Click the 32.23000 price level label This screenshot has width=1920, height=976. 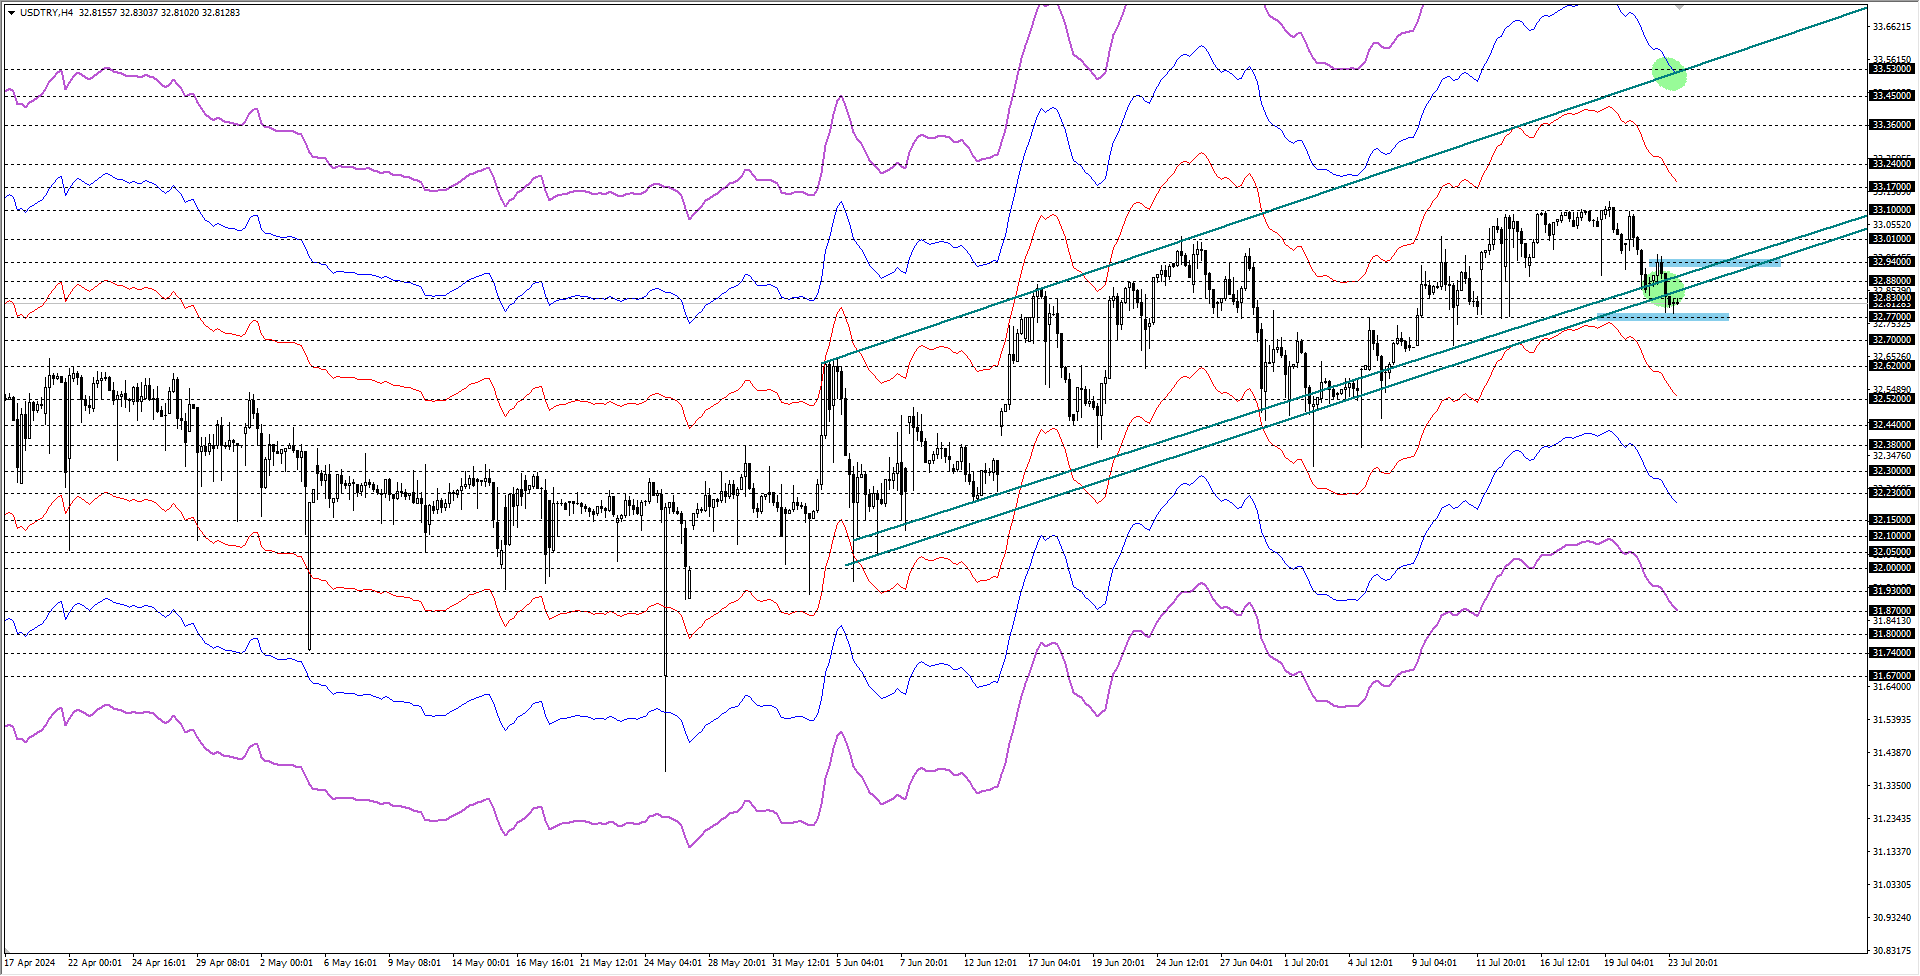pos(1892,493)
